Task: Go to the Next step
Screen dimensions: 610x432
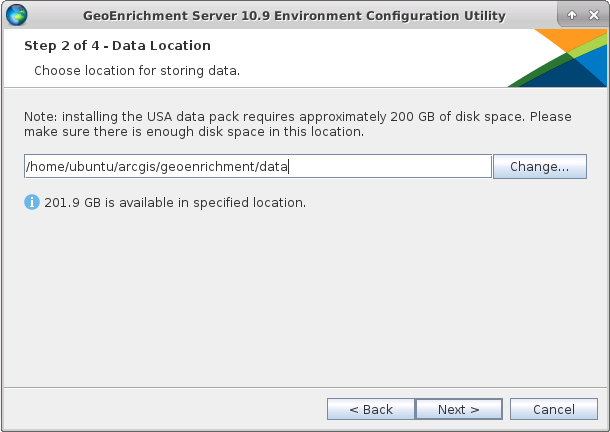Action: [x=458, y=409]
